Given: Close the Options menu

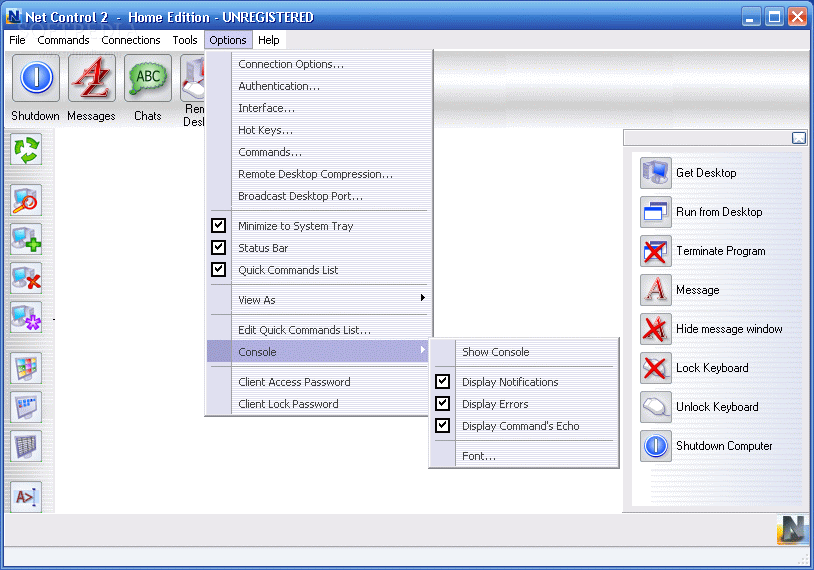Looking at the screenshot, I should [228, 40].
